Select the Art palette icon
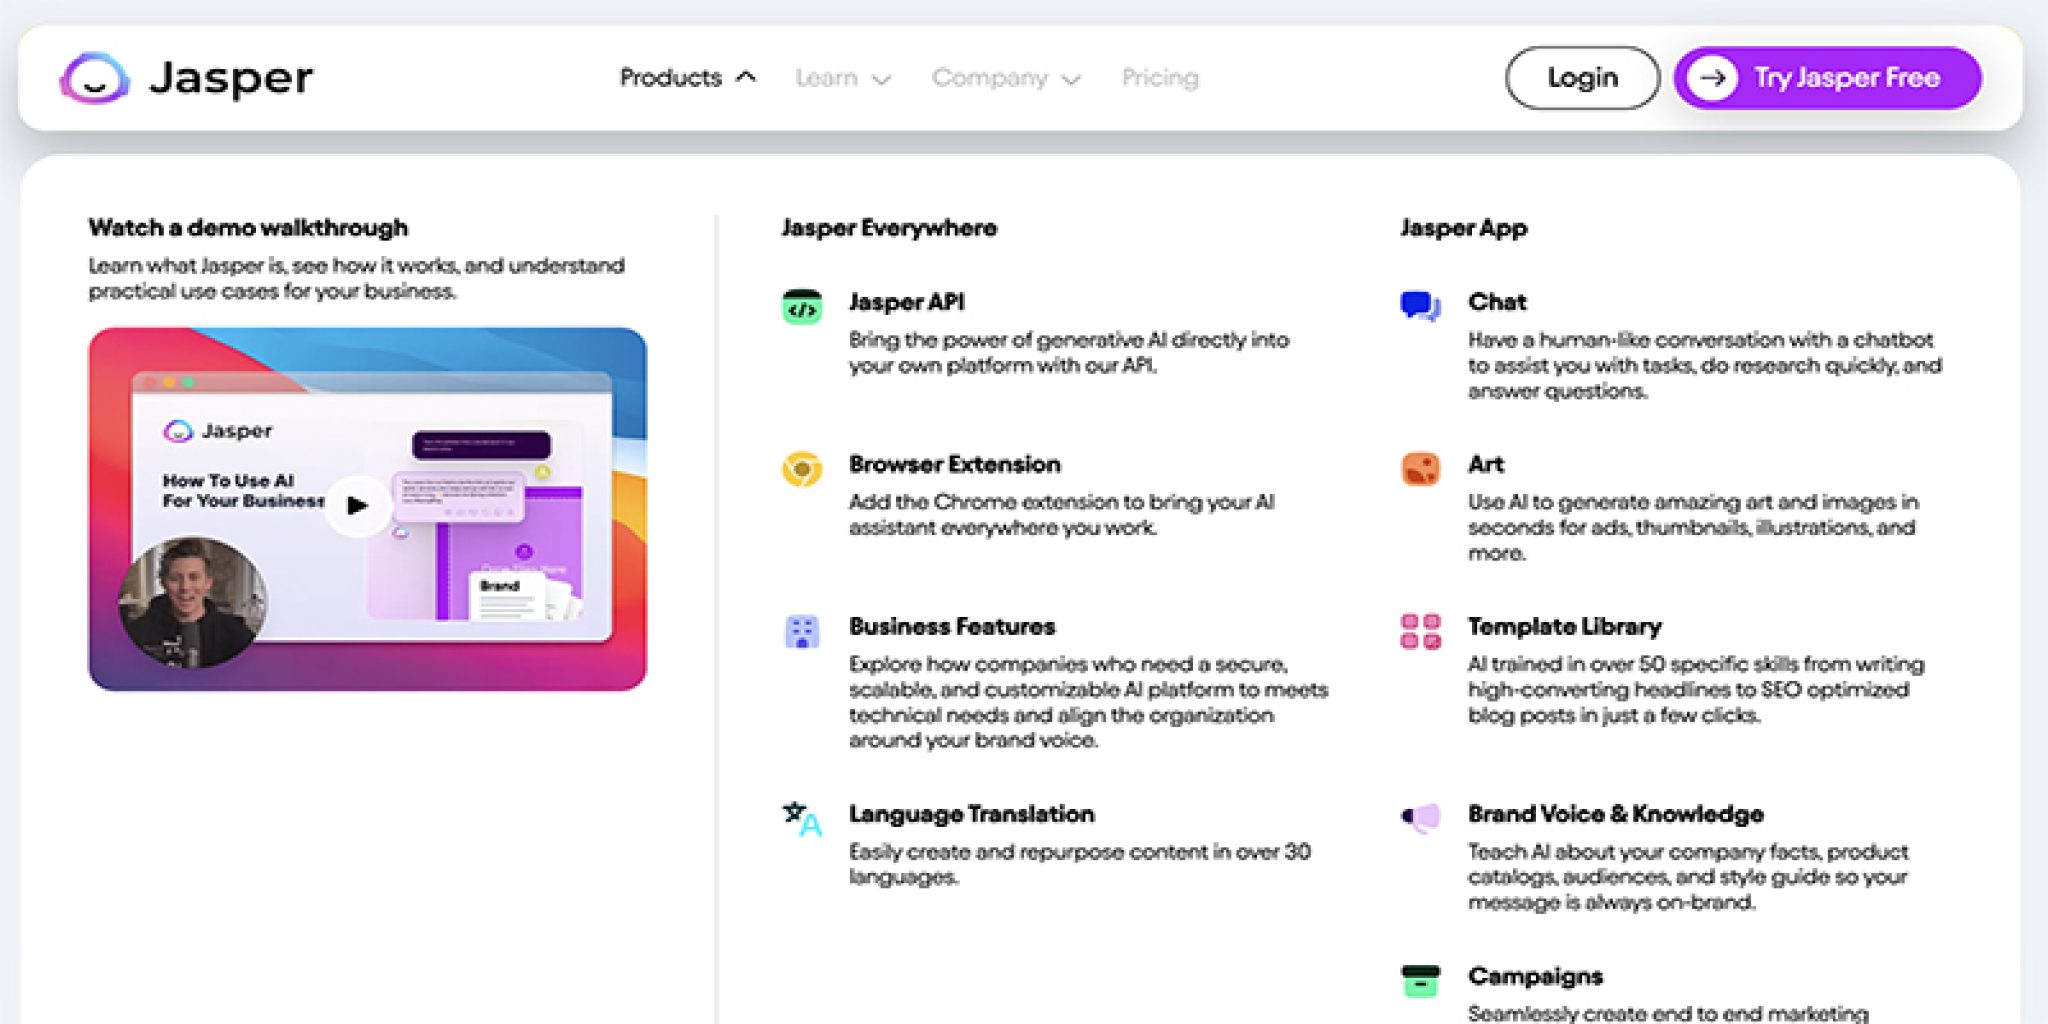The height and width of the screenshot is (1024, 2048). click(x=1419, y=469)
